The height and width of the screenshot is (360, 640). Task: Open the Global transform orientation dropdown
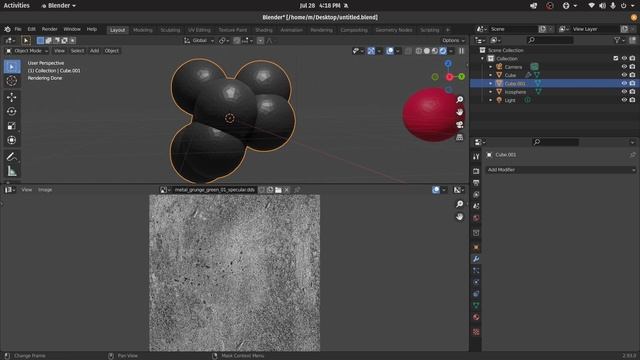coord(199,41)
